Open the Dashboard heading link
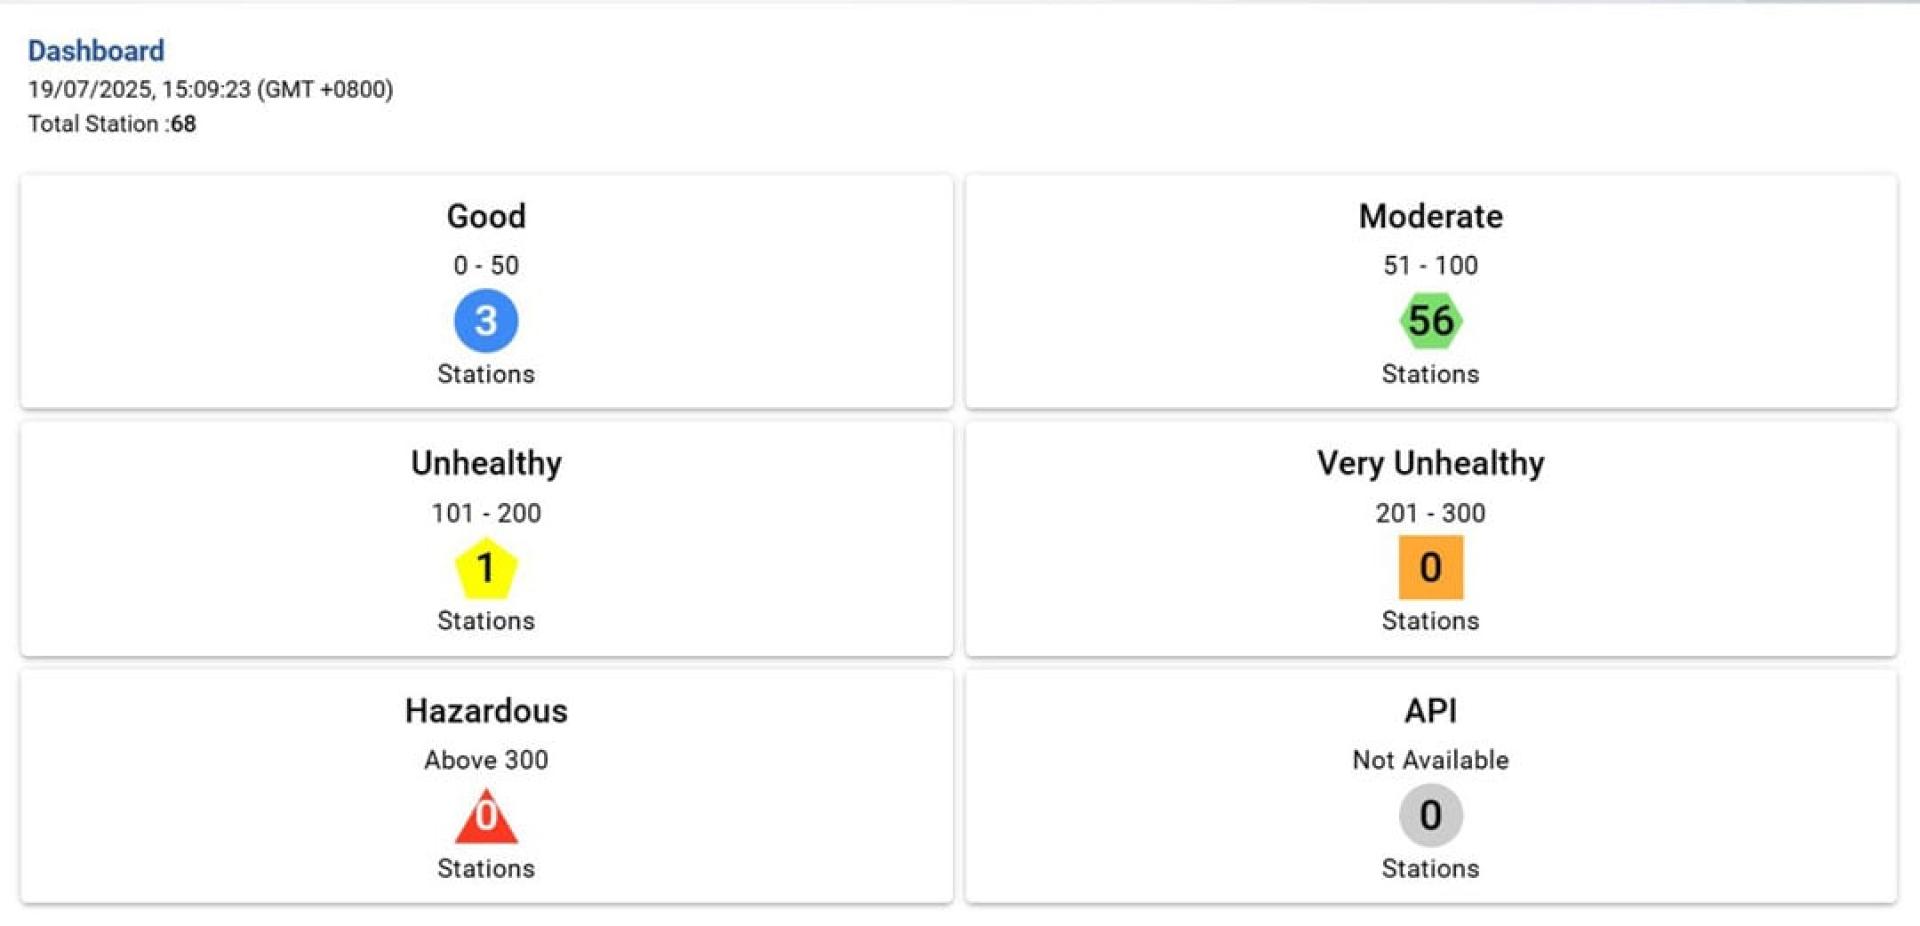 (96, 50)
